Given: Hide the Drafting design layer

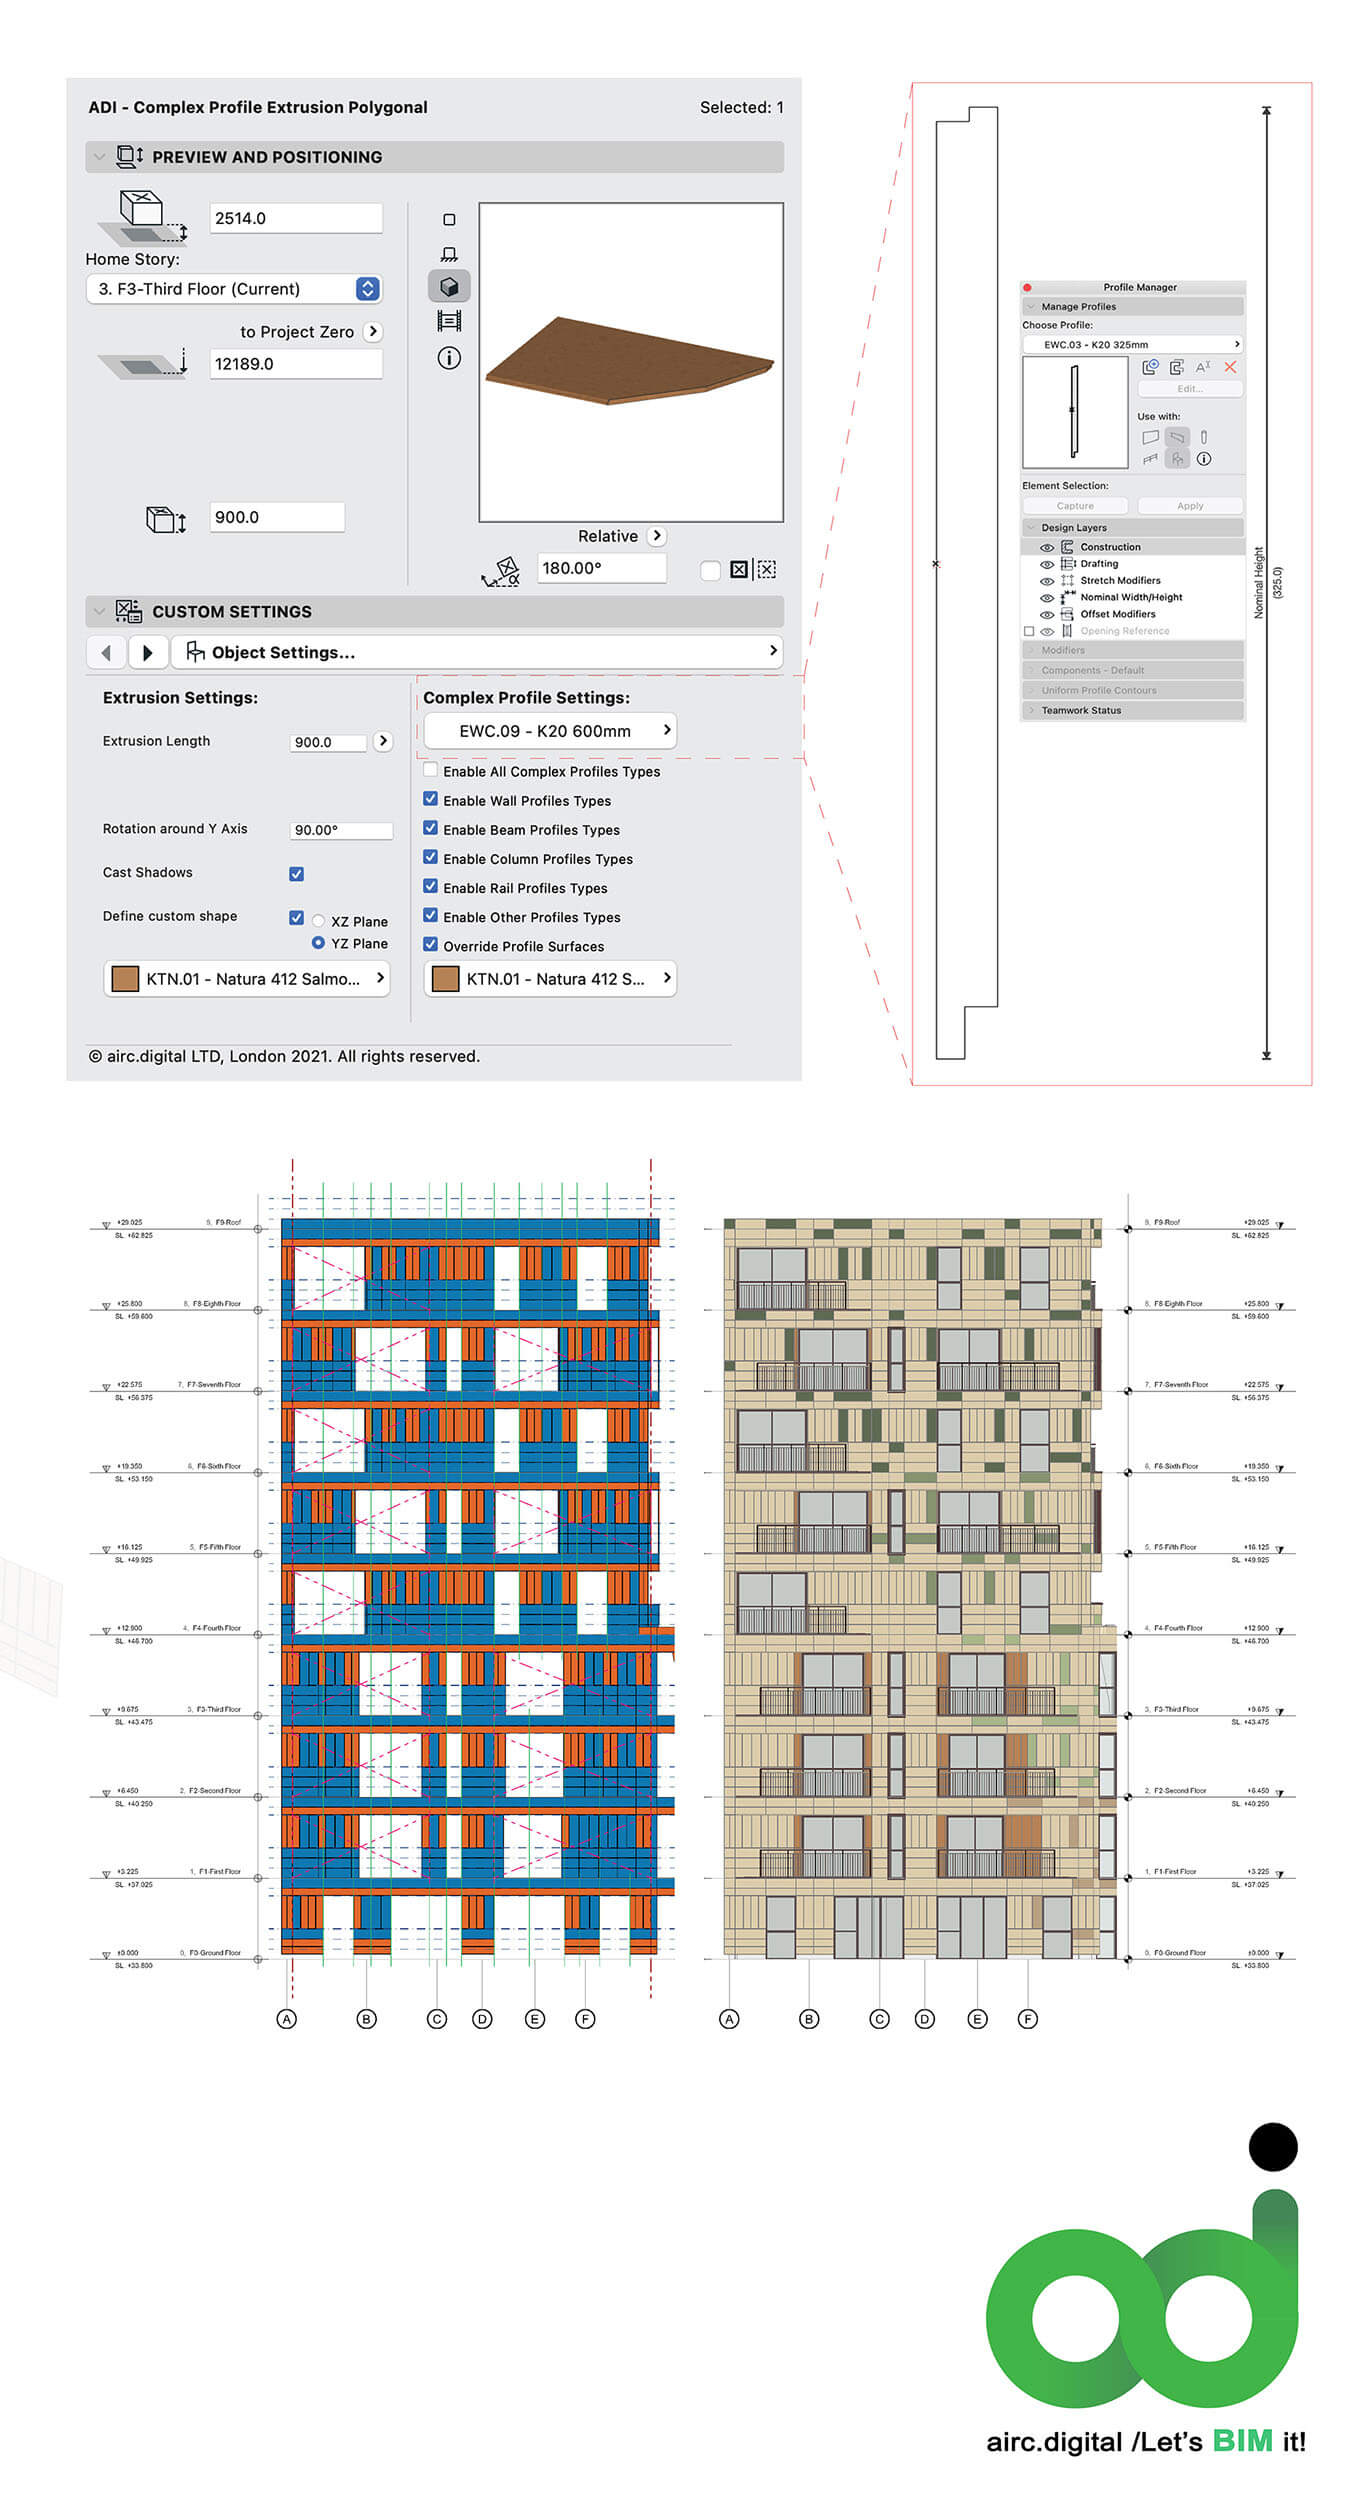Looking at the screenshot, I should click(1047, 564).
